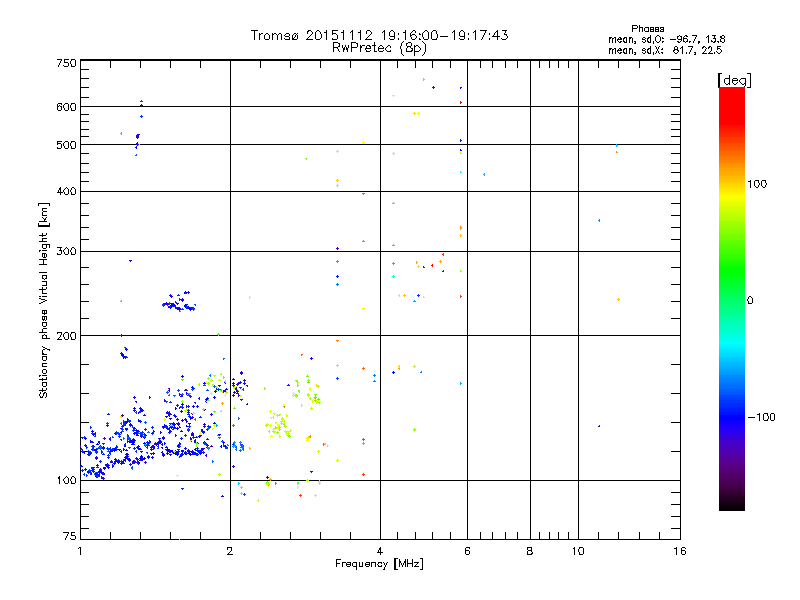Click the '600' height tick label
The image size is (800, 600).
click(66, 107)
